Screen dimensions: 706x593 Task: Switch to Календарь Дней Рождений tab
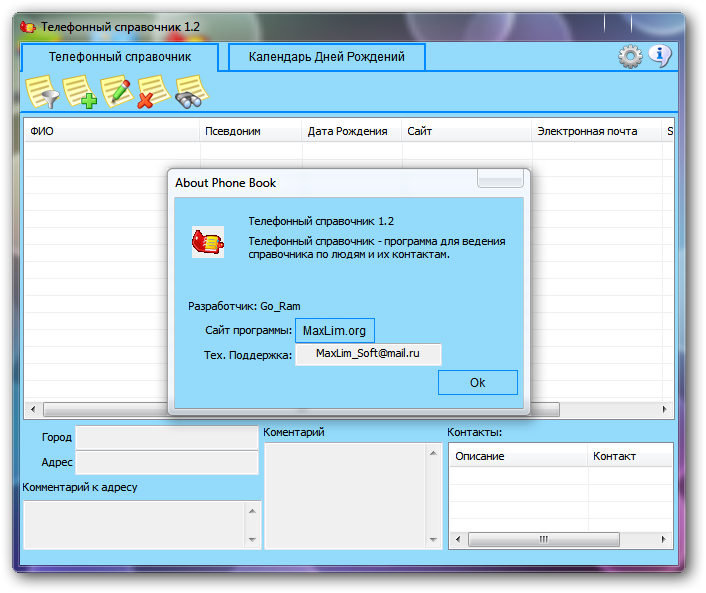click(x=327, y=57)
